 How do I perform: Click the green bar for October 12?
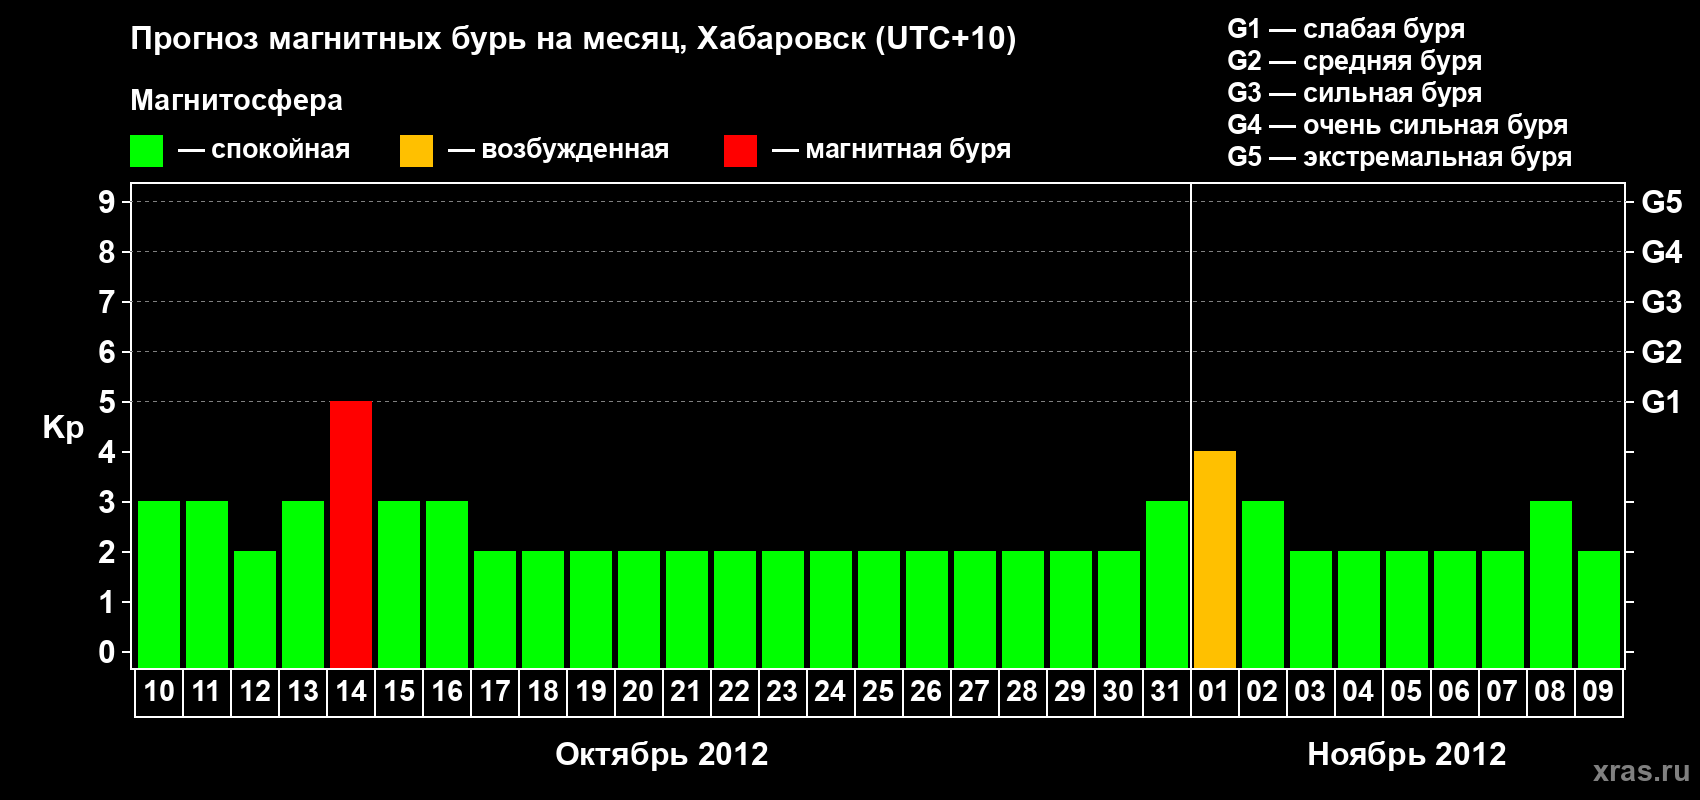coord(255,609)
